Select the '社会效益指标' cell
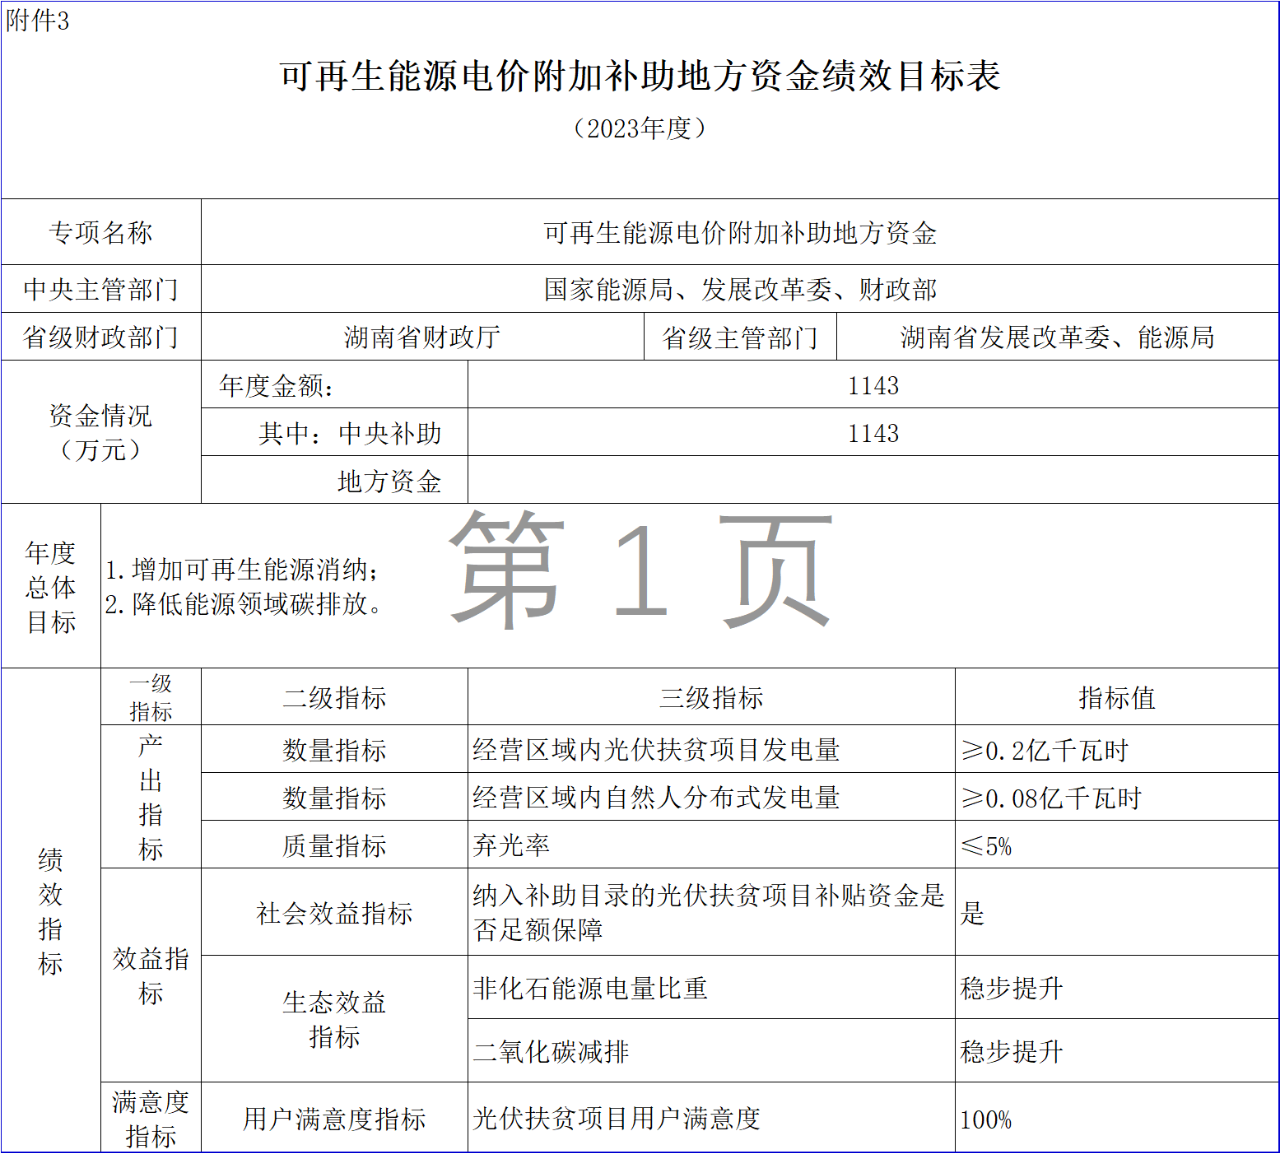 coord(334,912)
